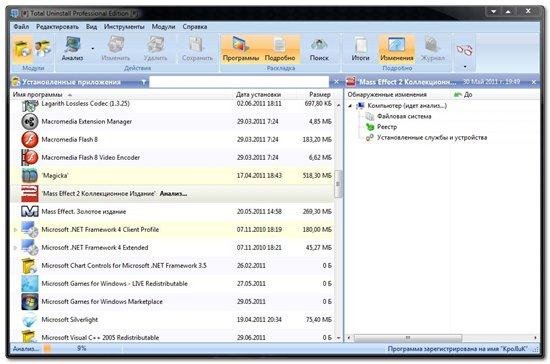This screenshot has width=550, height=364.
Task: Sort by Размер column header
Action: [x=320, y=95]
